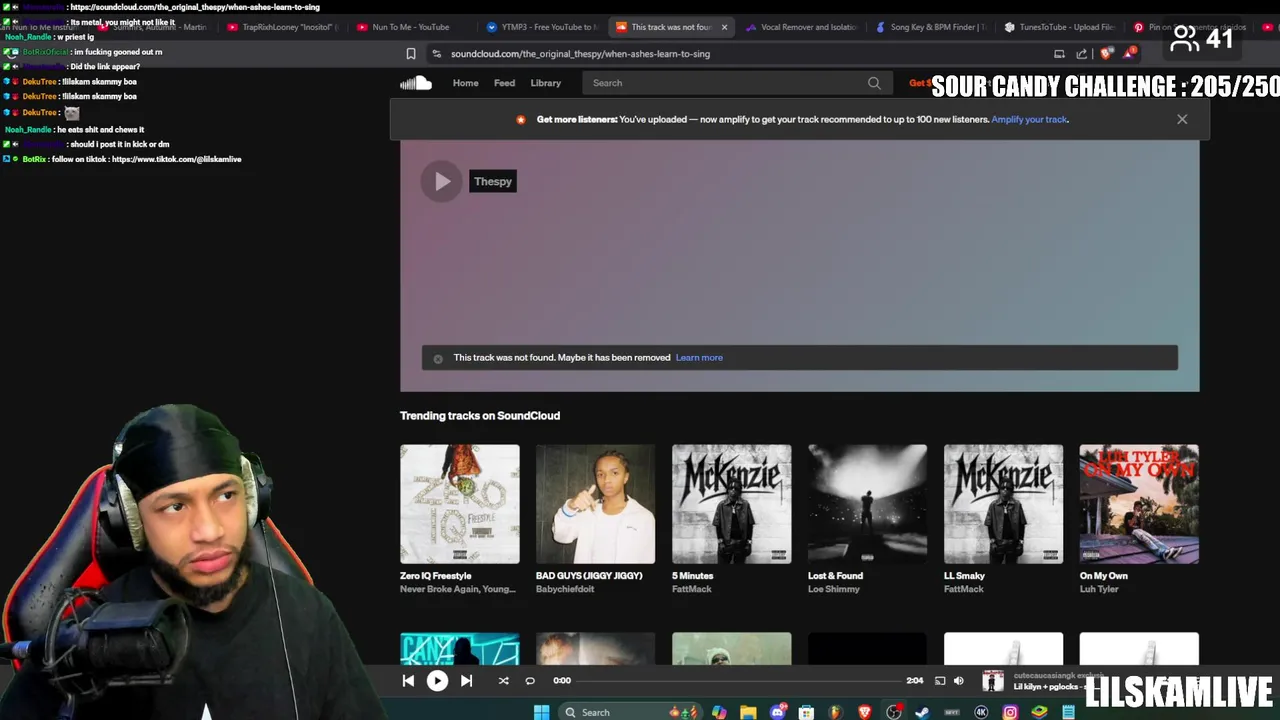Viewport: 1280px width, 720px height.
Task: Skip to the next track
Action: [466, 681]
